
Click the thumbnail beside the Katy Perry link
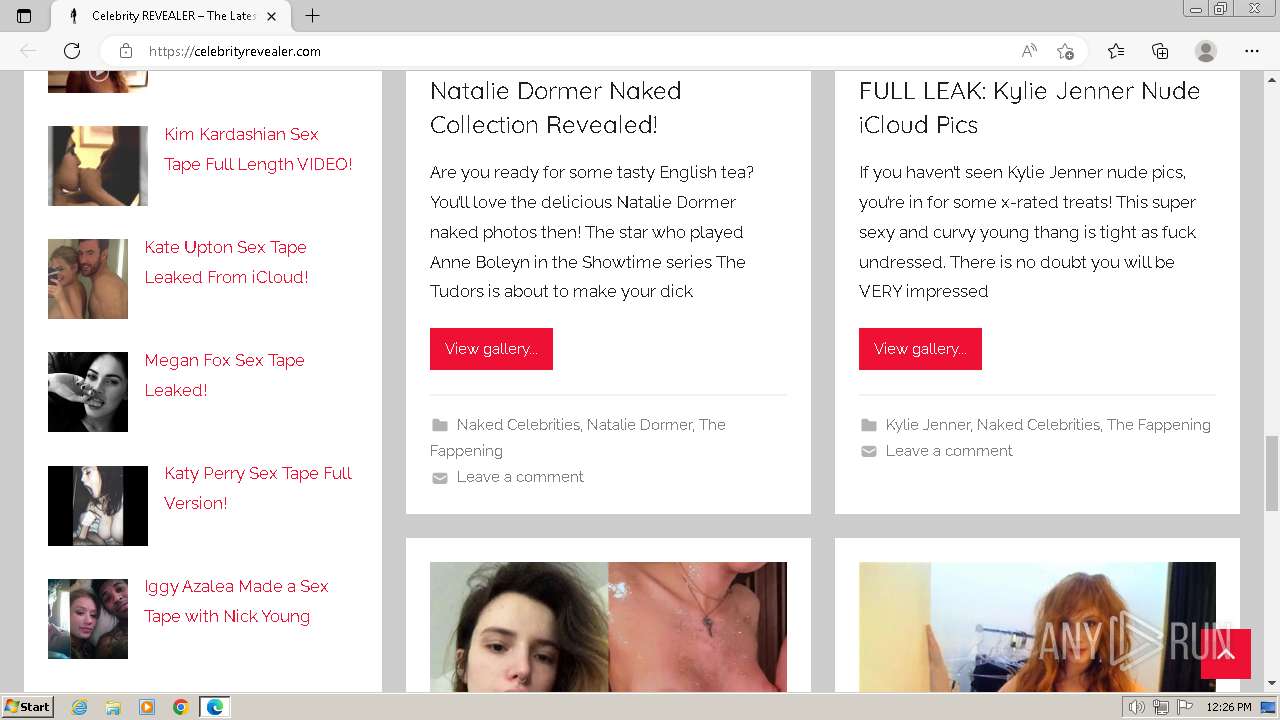tap(98, 506)
